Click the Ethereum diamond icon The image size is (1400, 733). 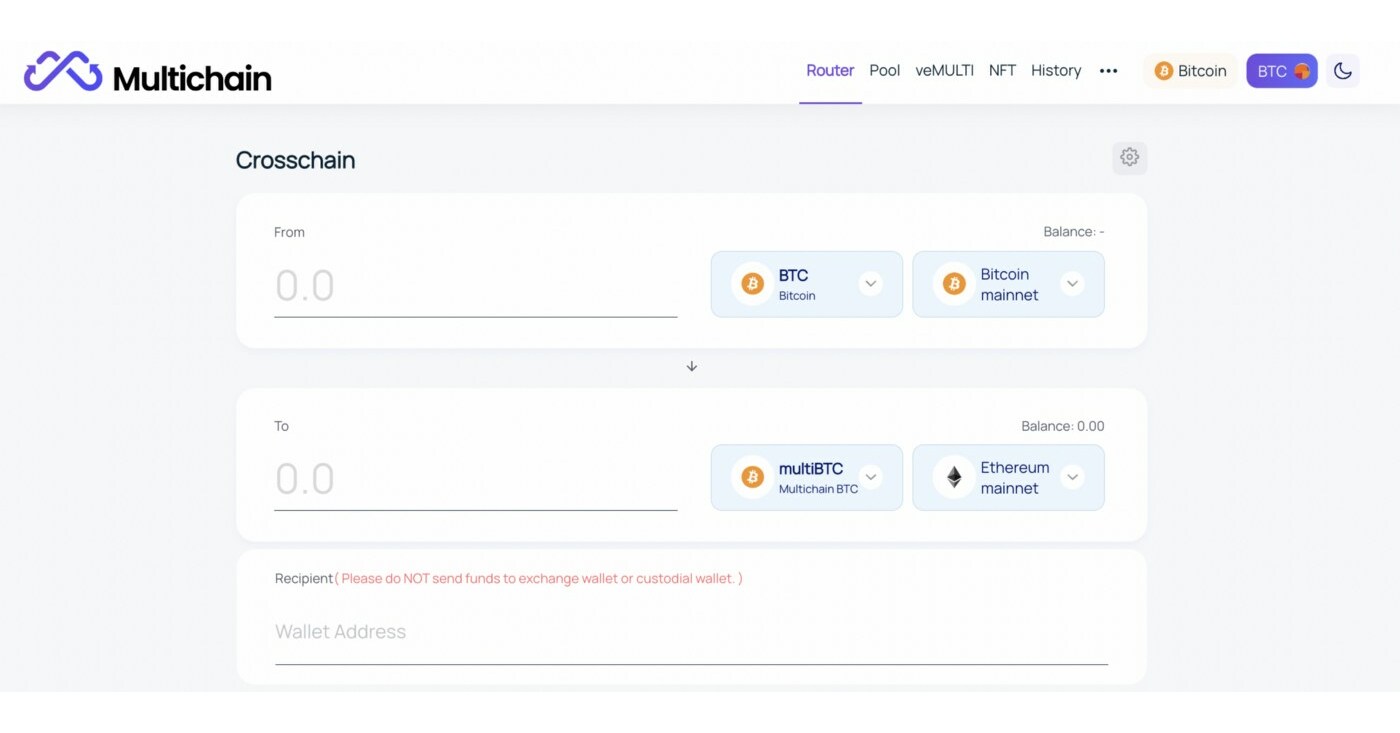tap(954, 478)
